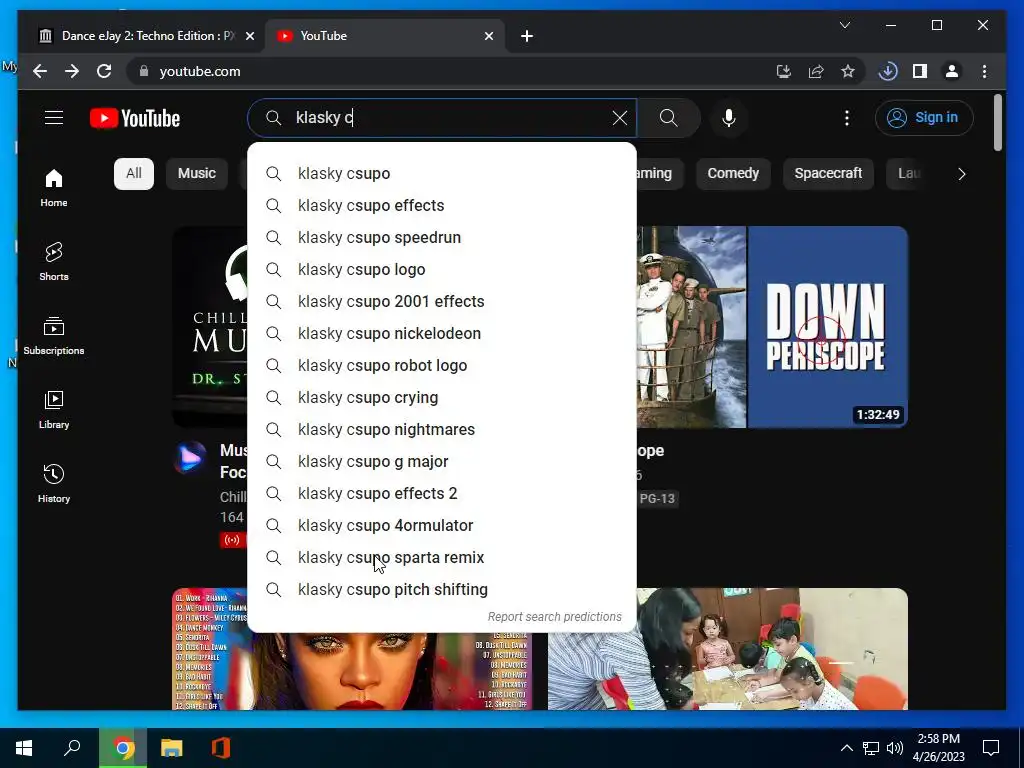This screenshot has height=768, width=1024.
Task: Select the All filter chip
Action: coord(134,174)
